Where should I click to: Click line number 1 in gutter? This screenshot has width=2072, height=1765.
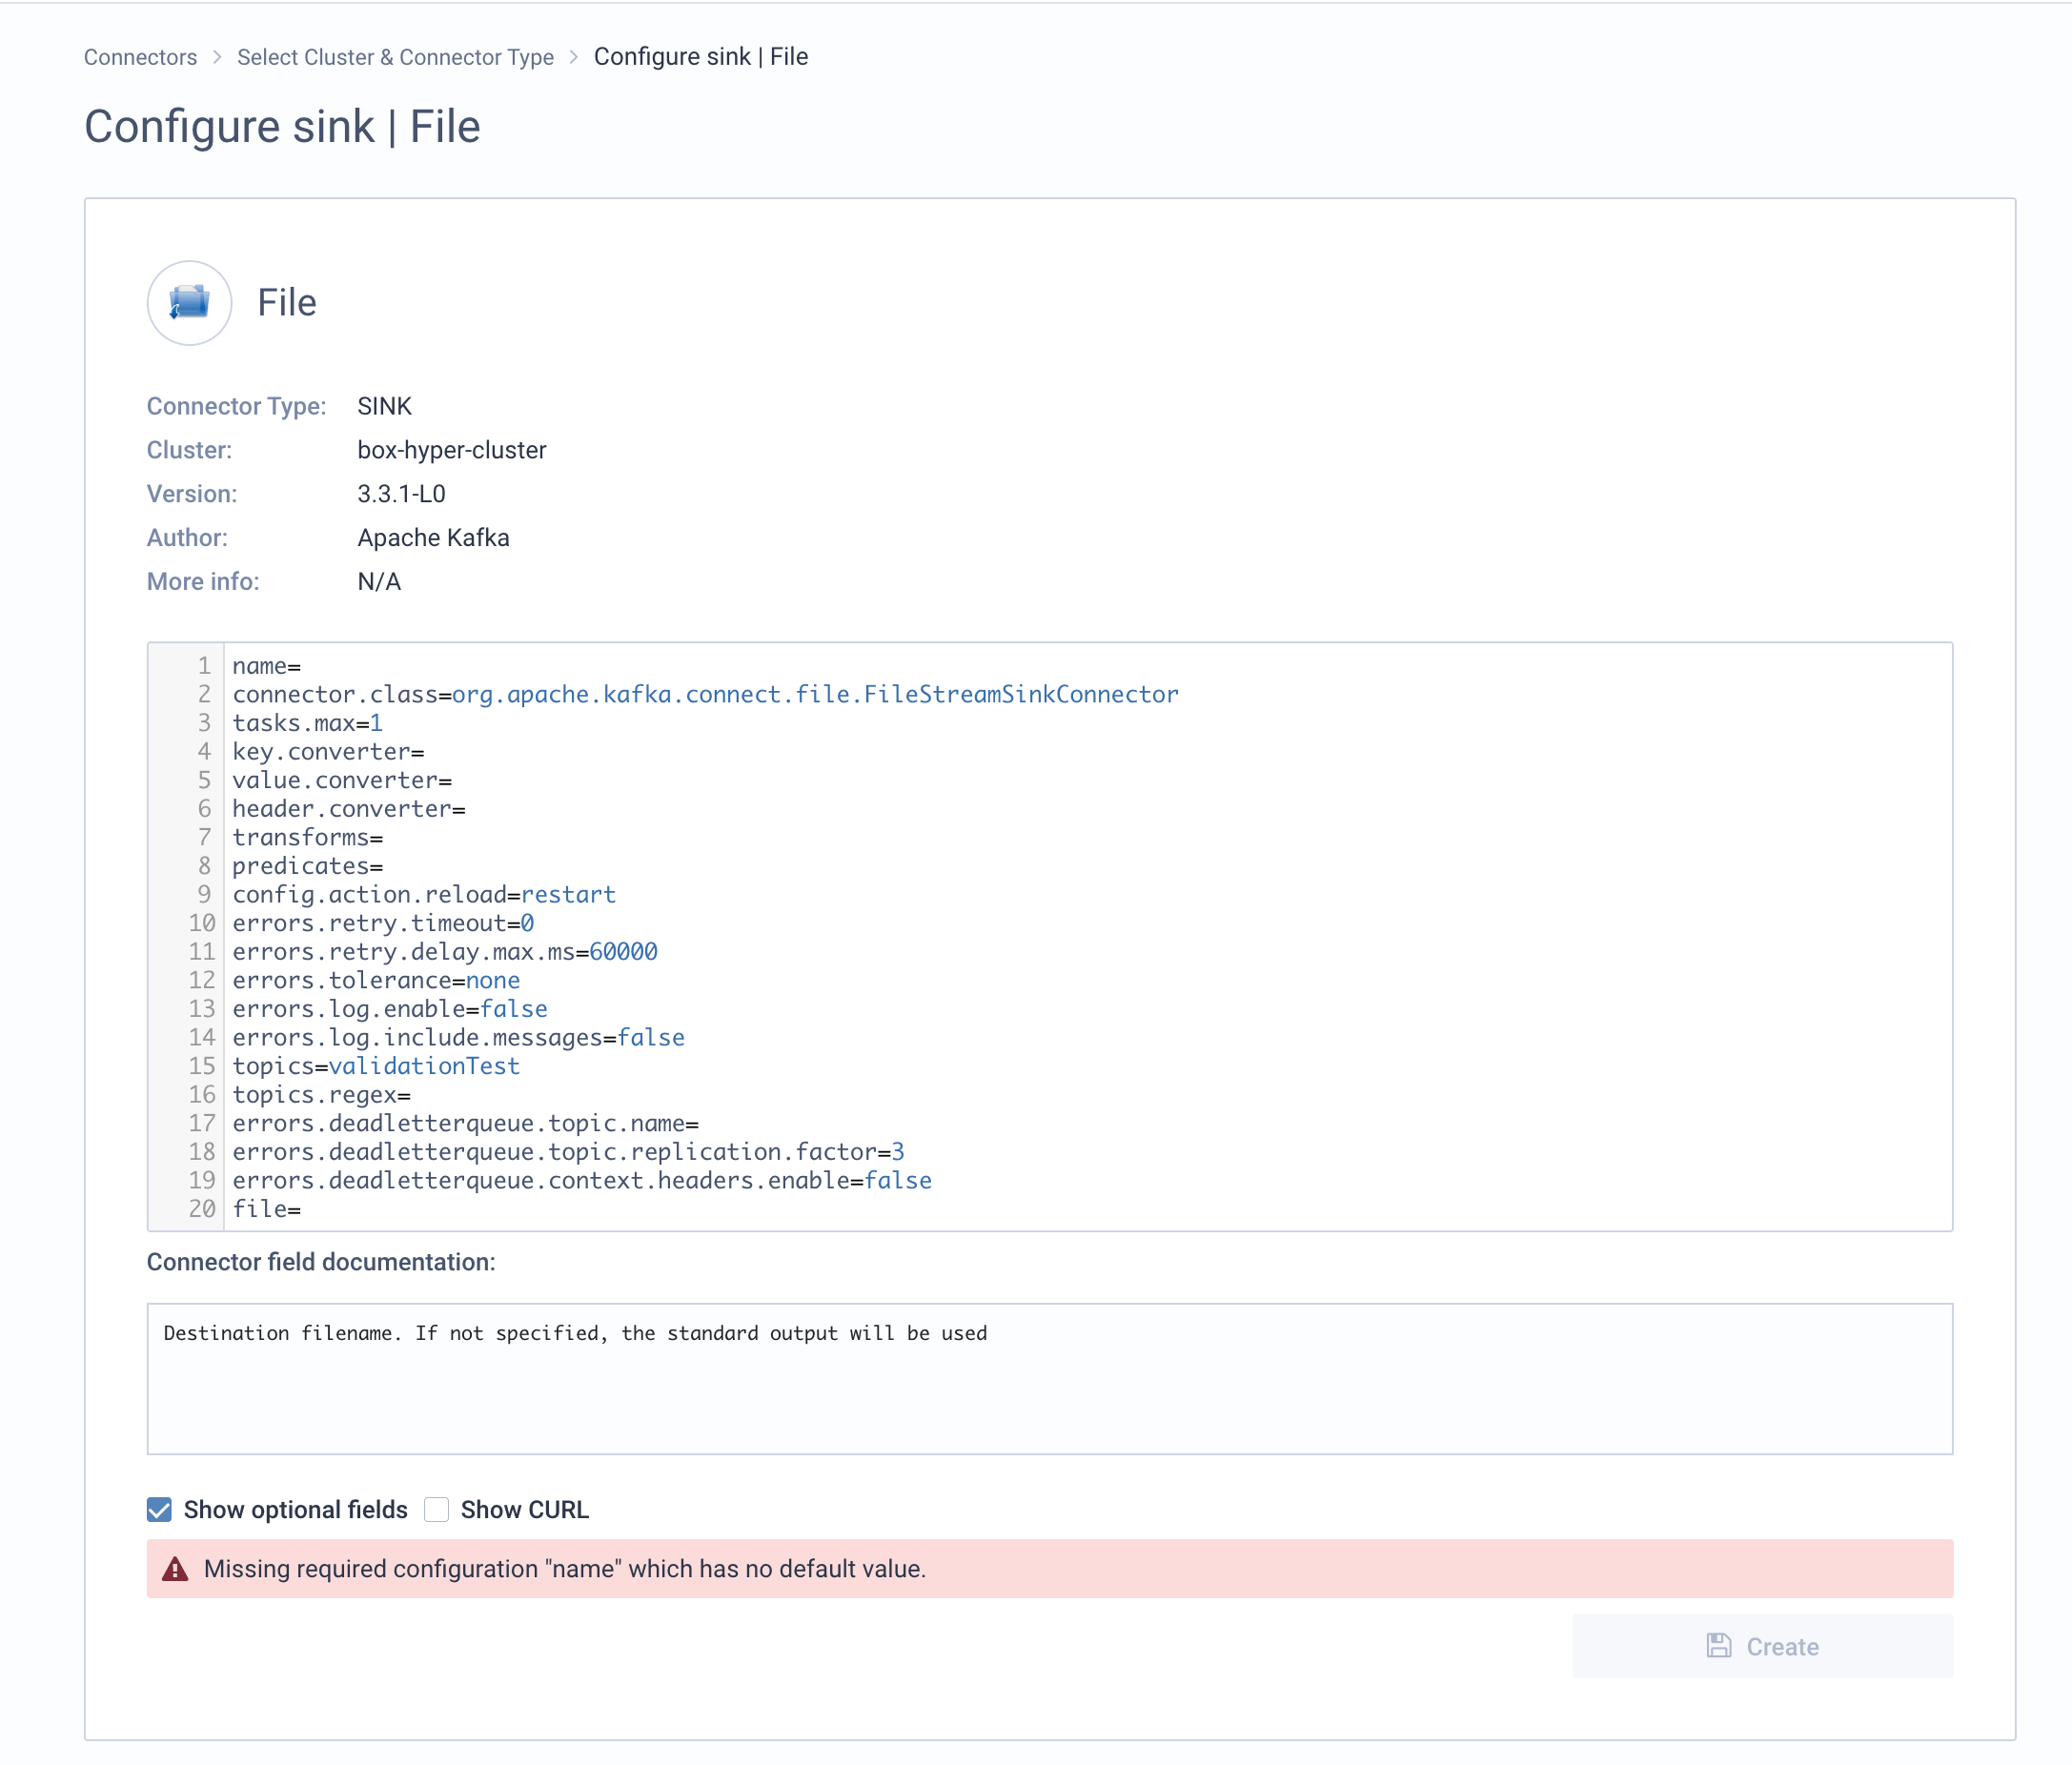coord(204,666)
